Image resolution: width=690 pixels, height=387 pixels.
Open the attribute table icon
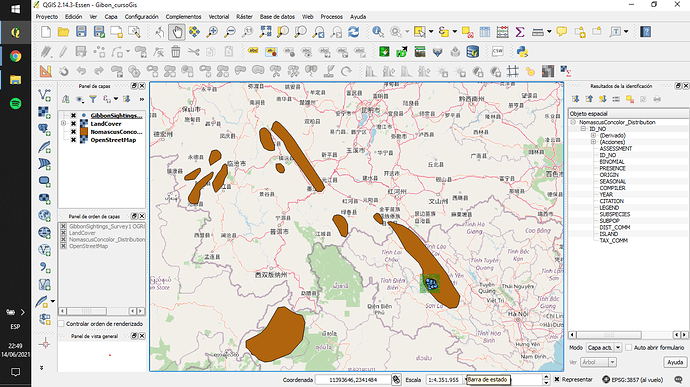click(x=484, y=32)
